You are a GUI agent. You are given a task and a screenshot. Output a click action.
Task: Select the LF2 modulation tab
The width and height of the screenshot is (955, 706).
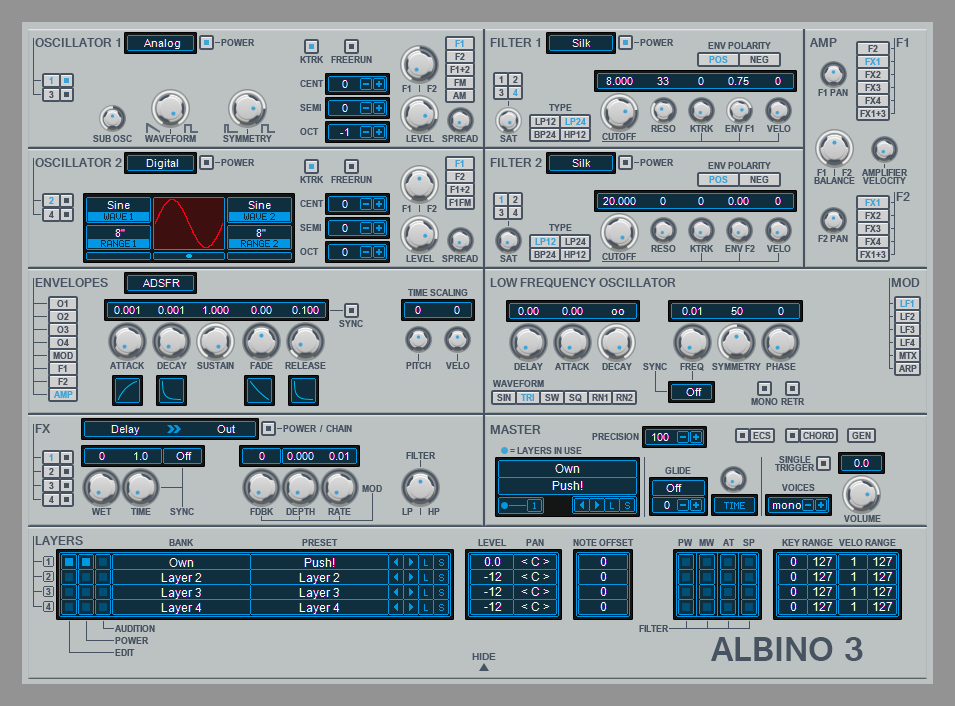pyautogui.click(x=907, y=317)
